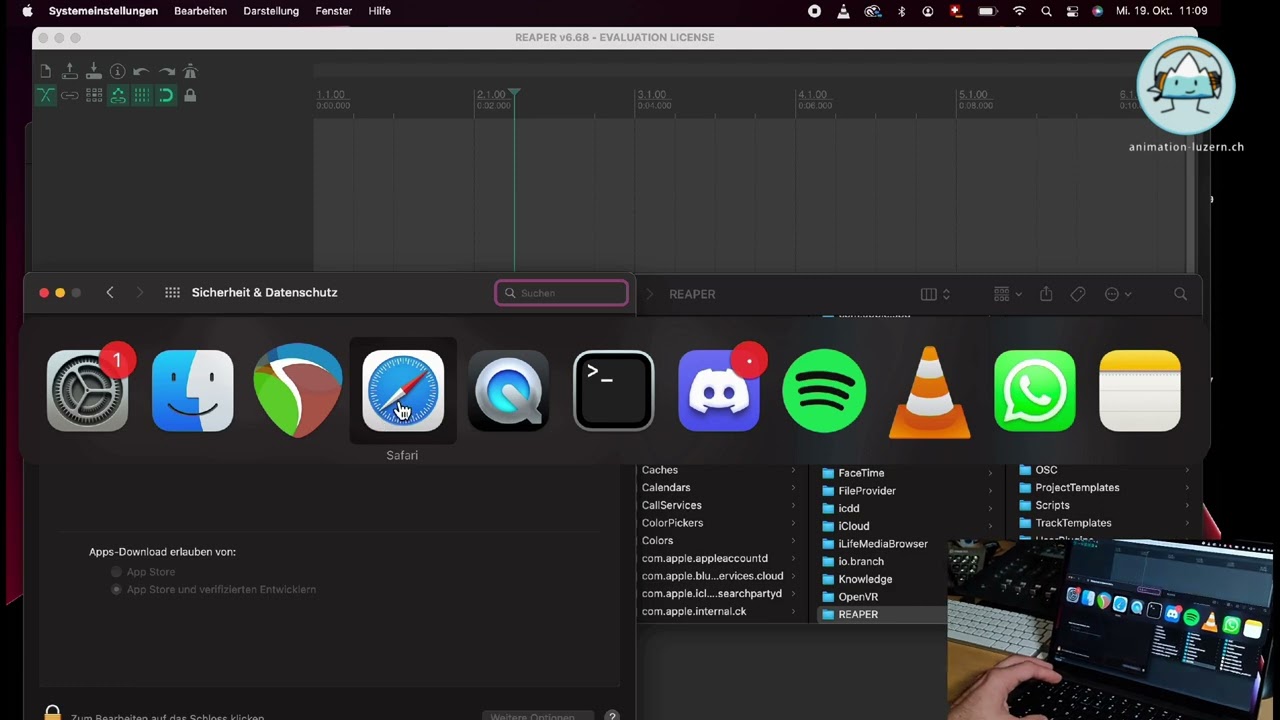
Task: Toggle REAPER item grouping chain-link icon
Action: (70, 95)
